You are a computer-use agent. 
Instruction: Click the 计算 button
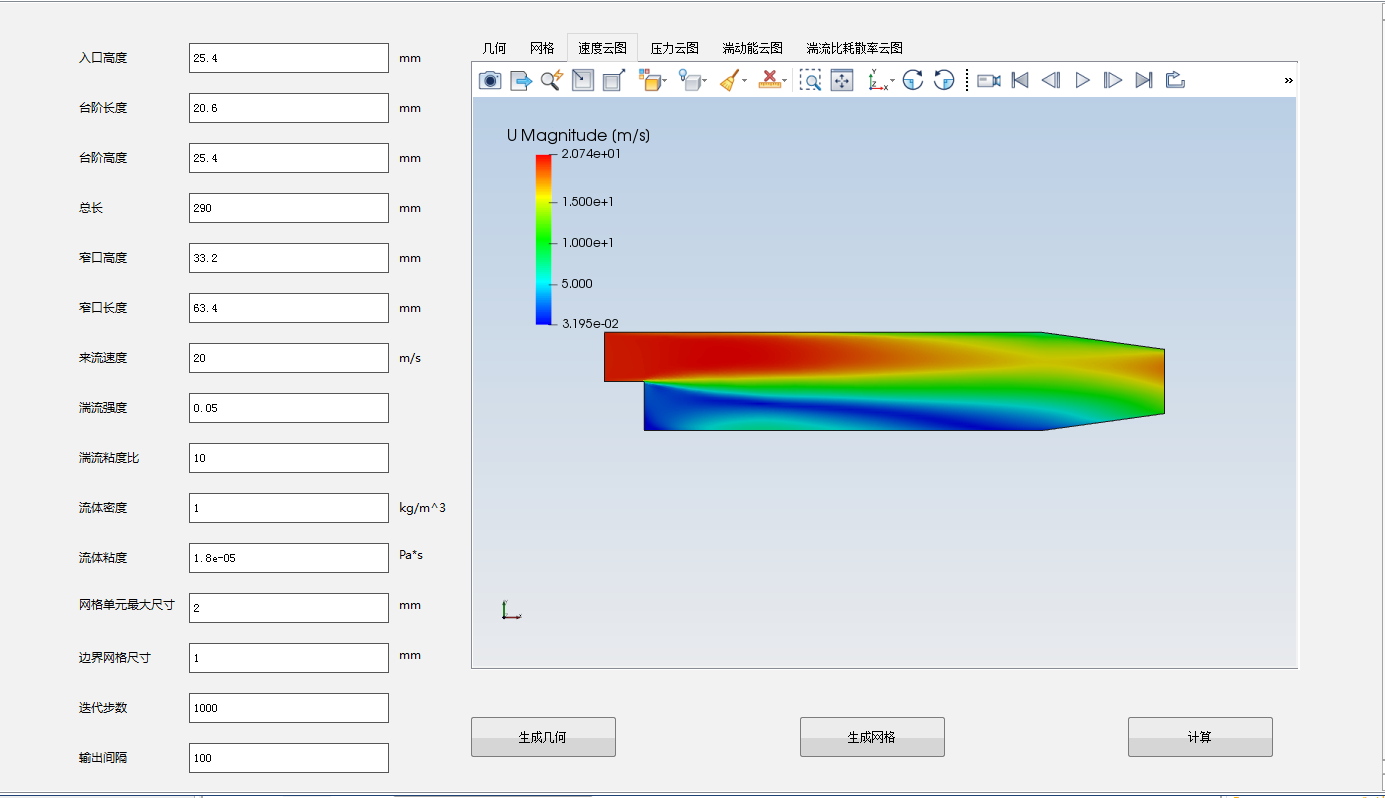(1200, 737)
